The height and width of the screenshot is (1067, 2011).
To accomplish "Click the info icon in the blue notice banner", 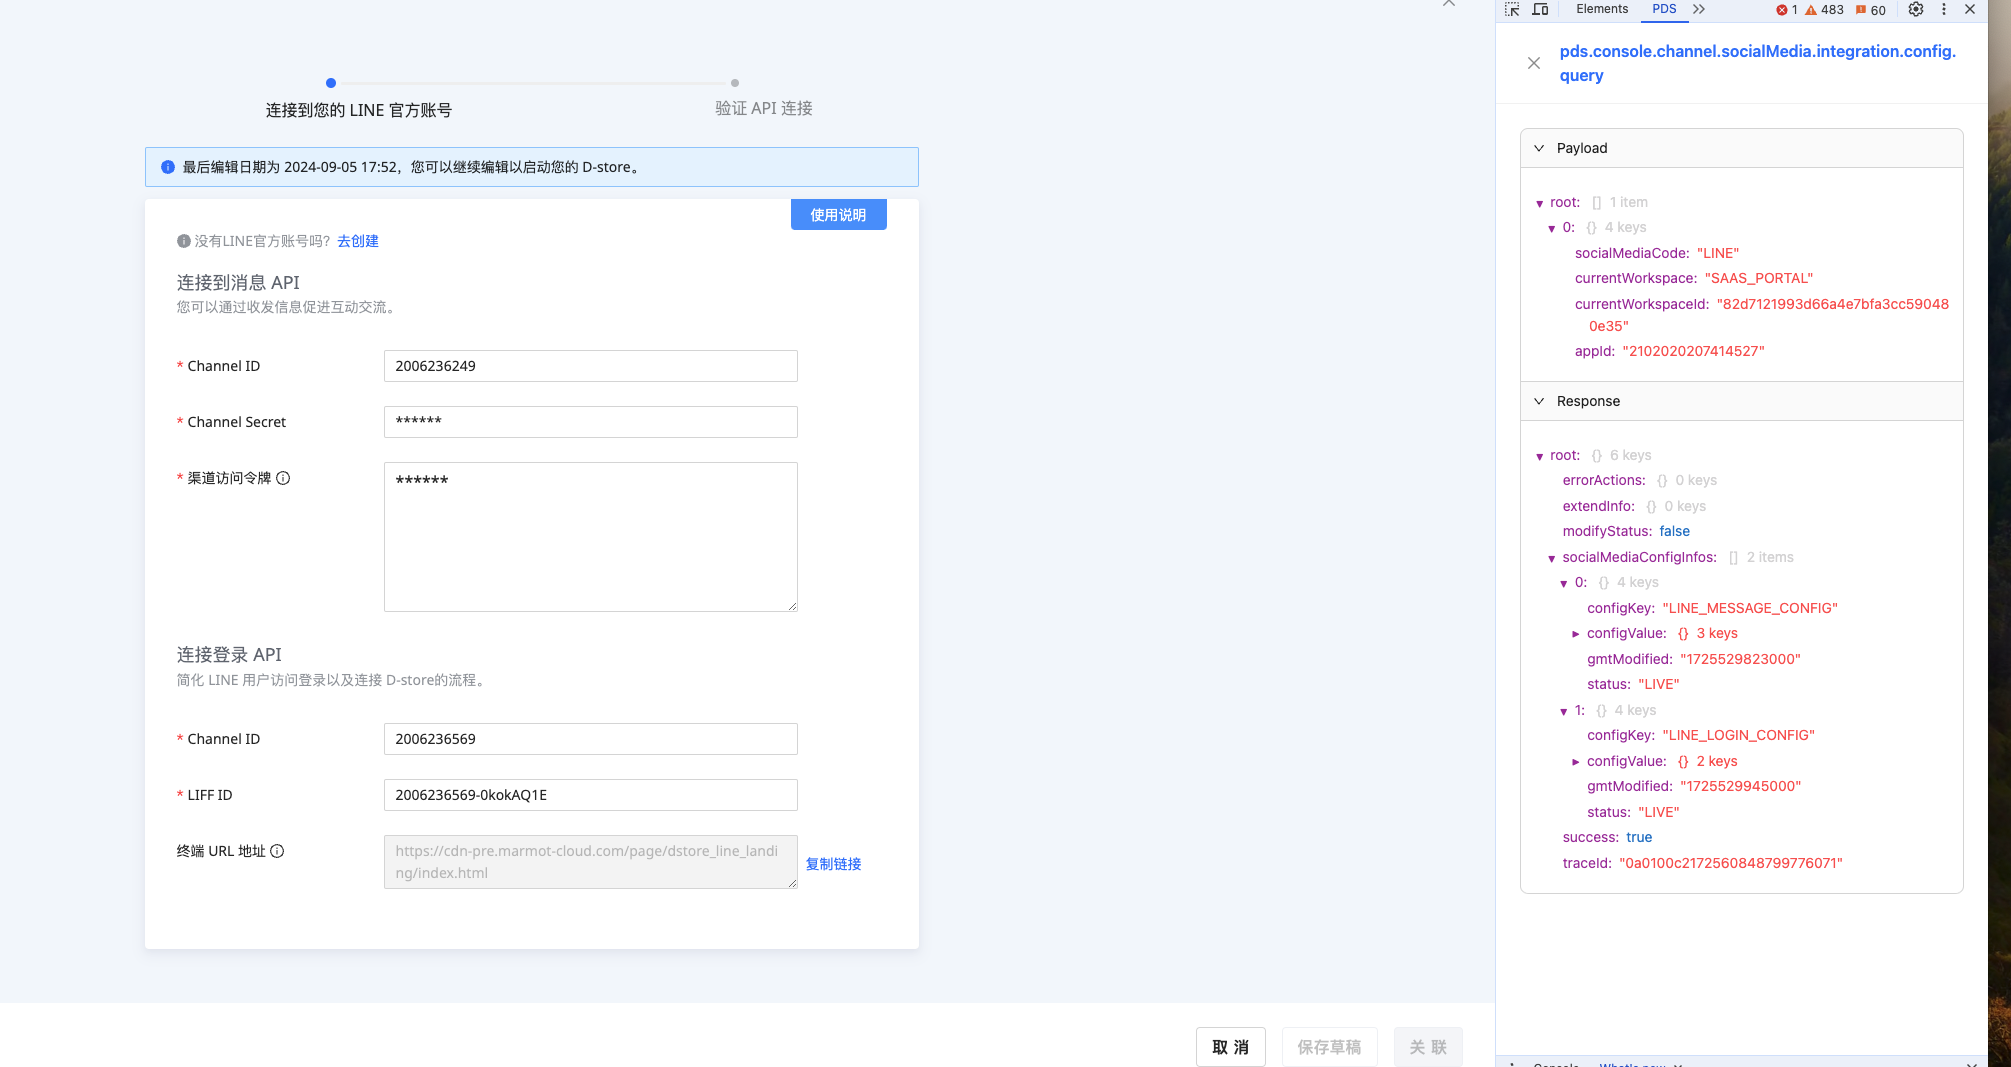I will point(168,167).
